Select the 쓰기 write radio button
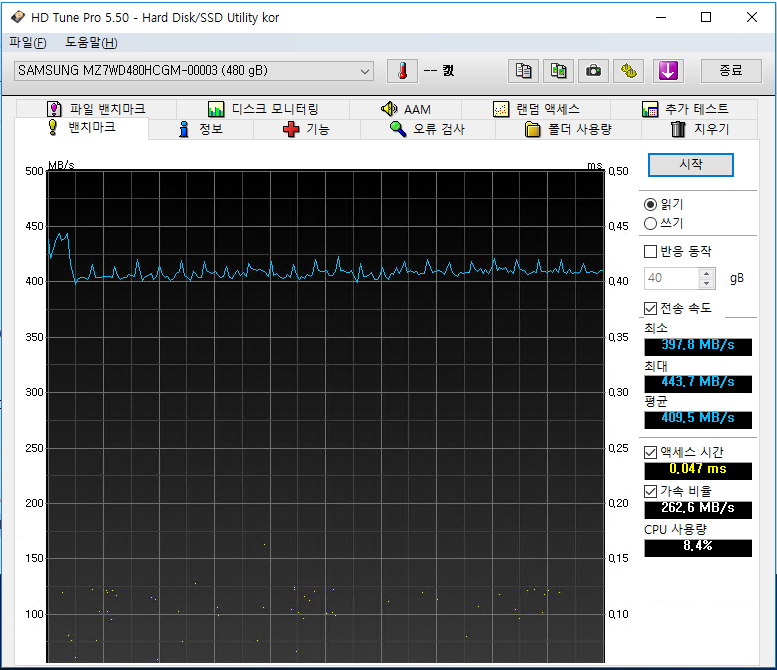Viewport: 777px width, 670px height. 650,223
